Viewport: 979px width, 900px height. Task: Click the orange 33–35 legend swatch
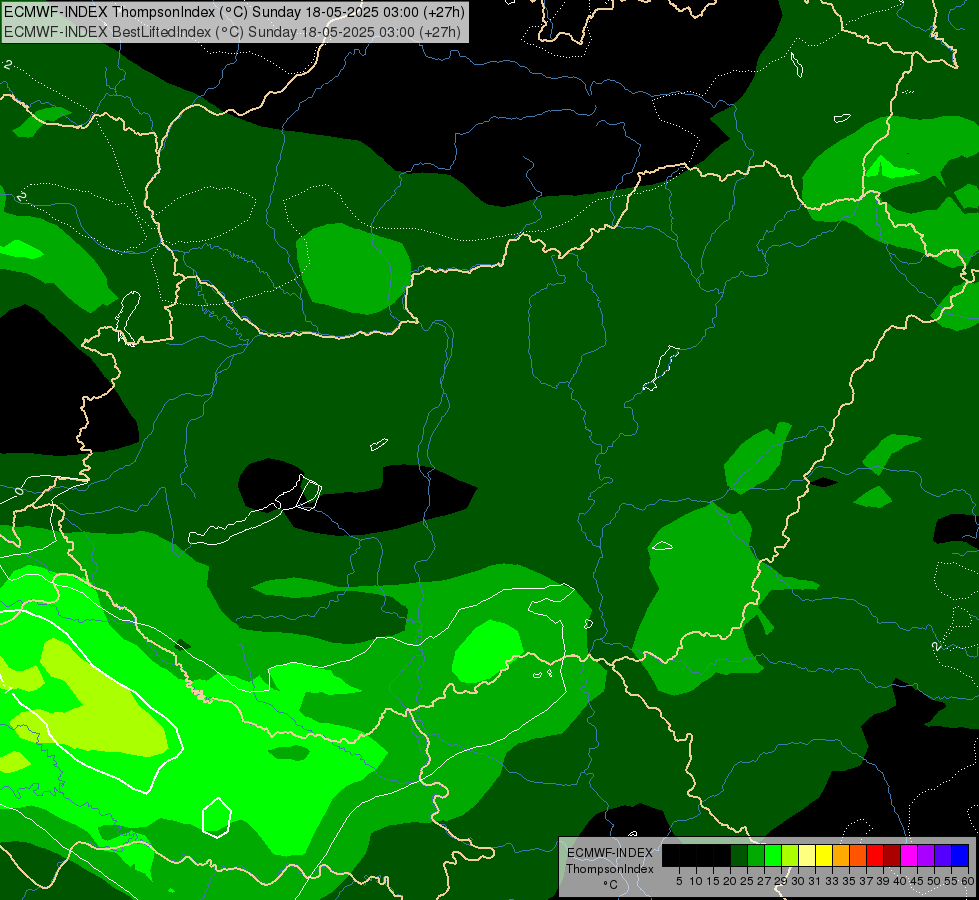(x=840, y=855)
